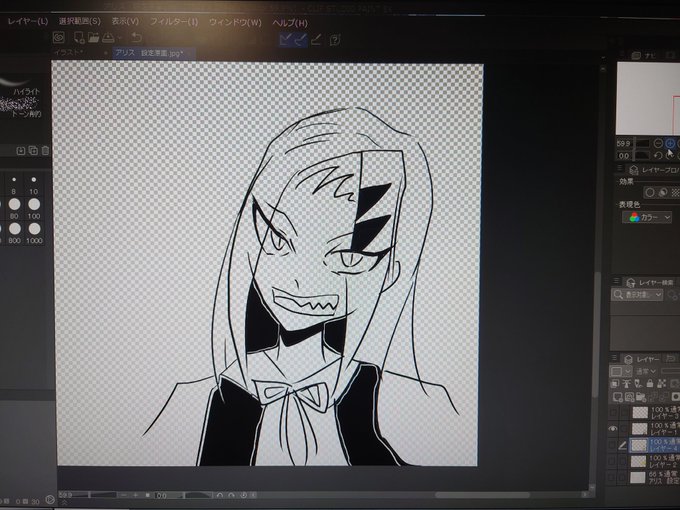Open the ウィンドウ(W) menu
680x510 pixels.
(x=235, y=22)
